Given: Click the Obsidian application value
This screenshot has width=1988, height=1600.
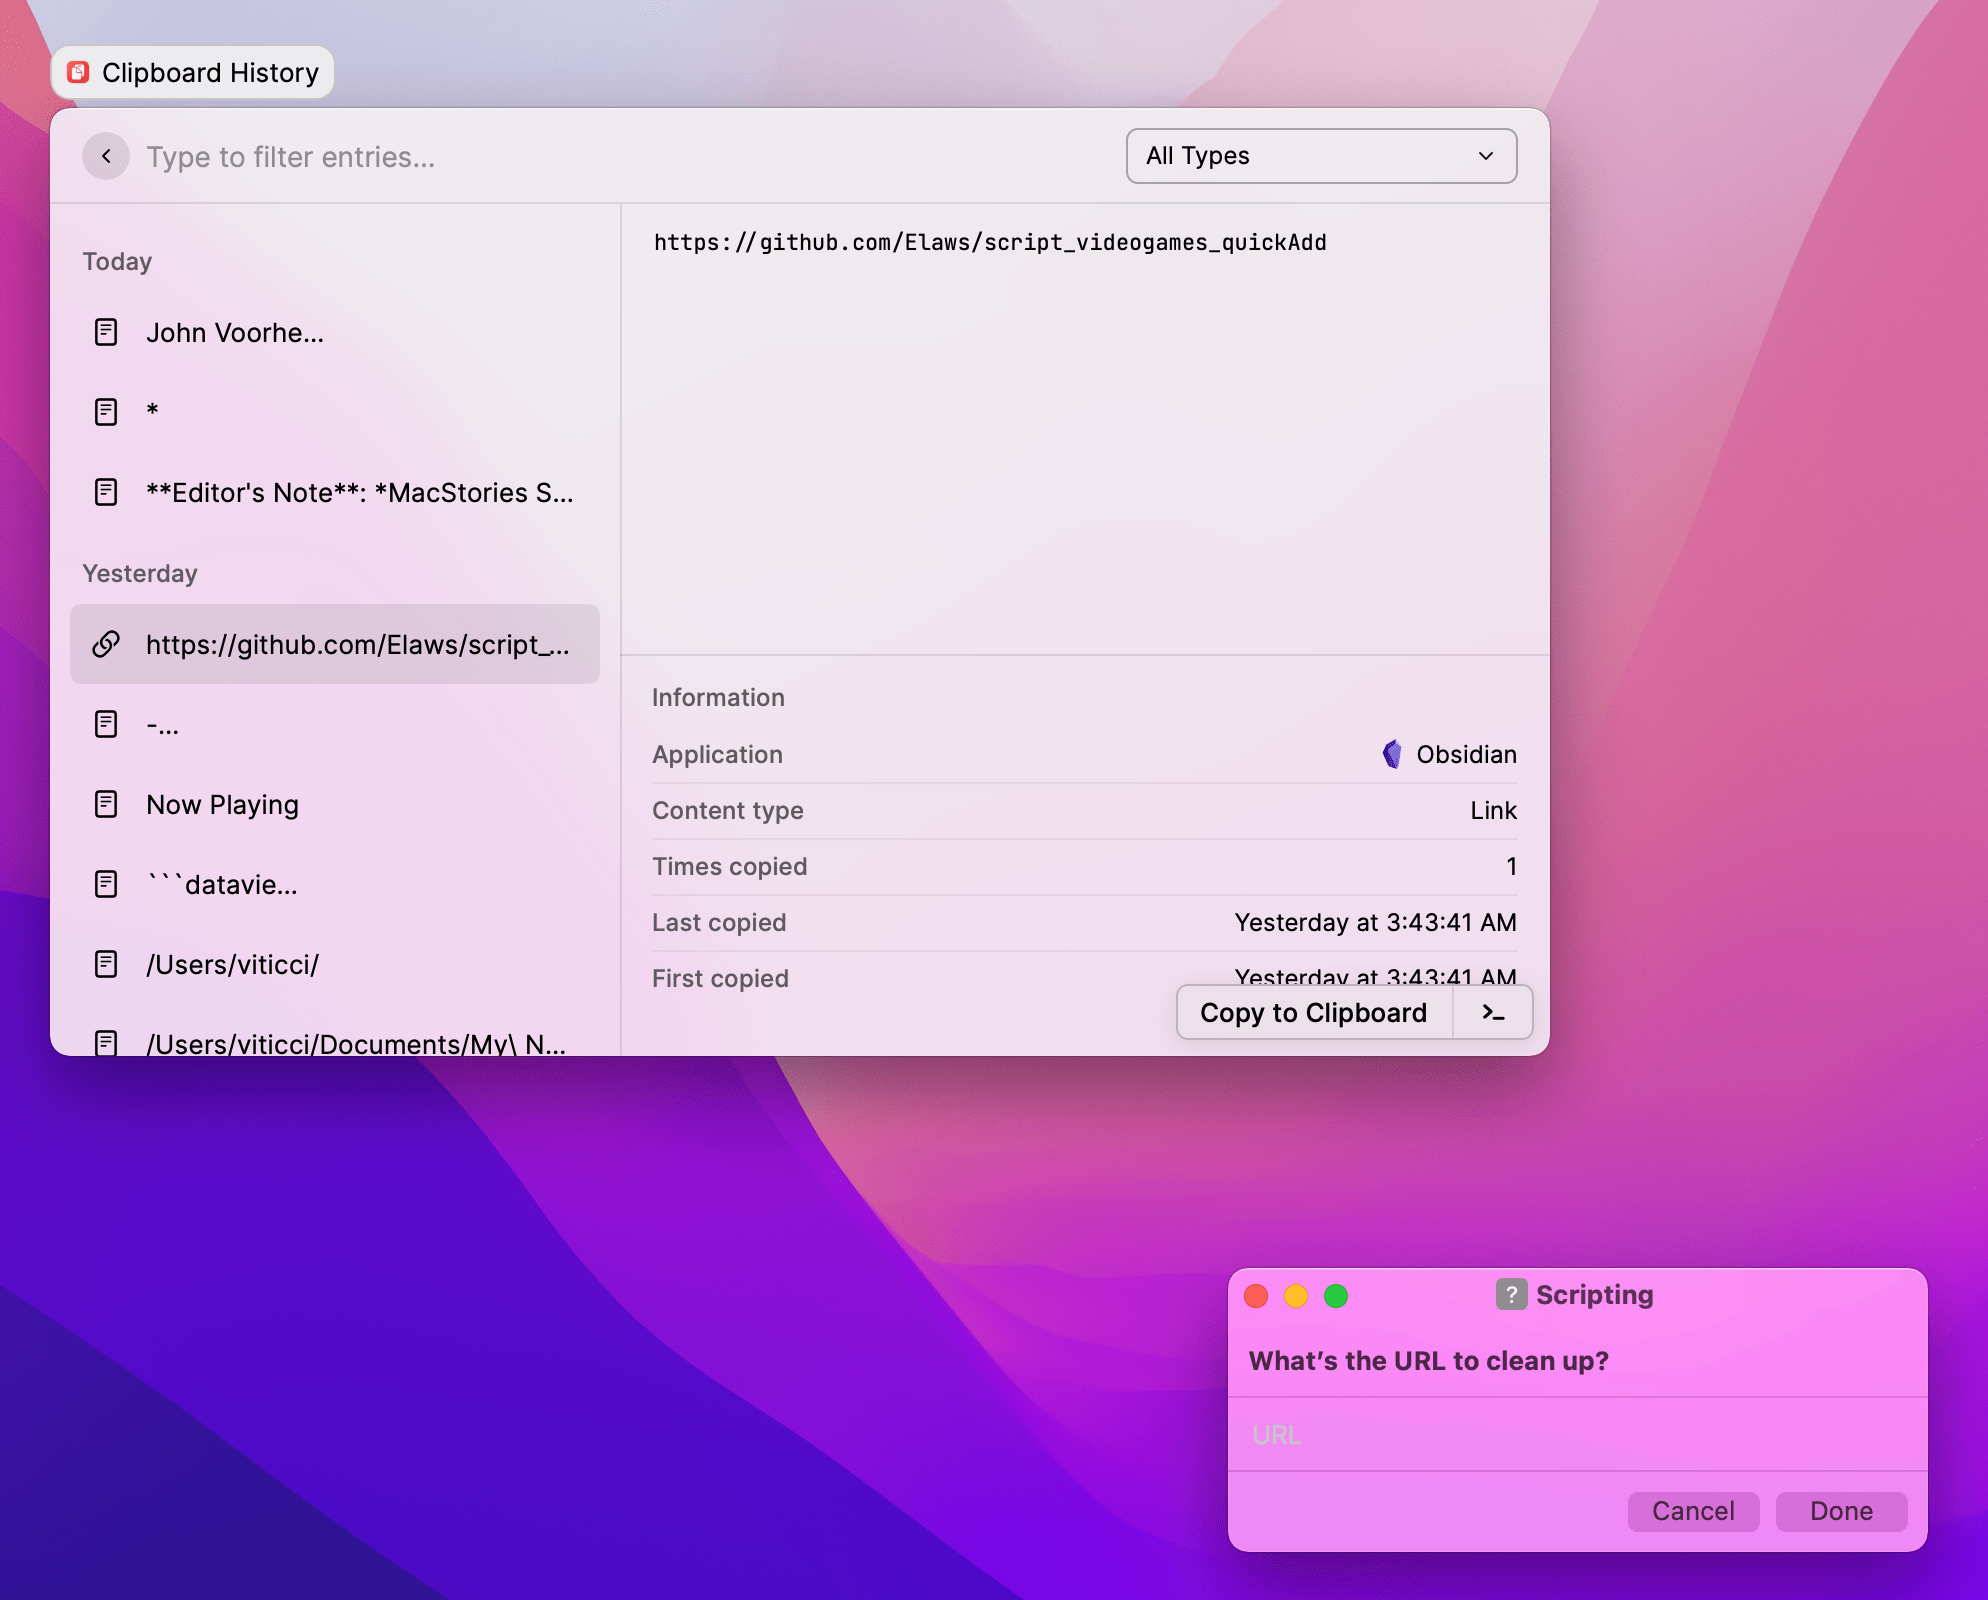Looking at the screenshot, I should click(x=1466, y=754).
